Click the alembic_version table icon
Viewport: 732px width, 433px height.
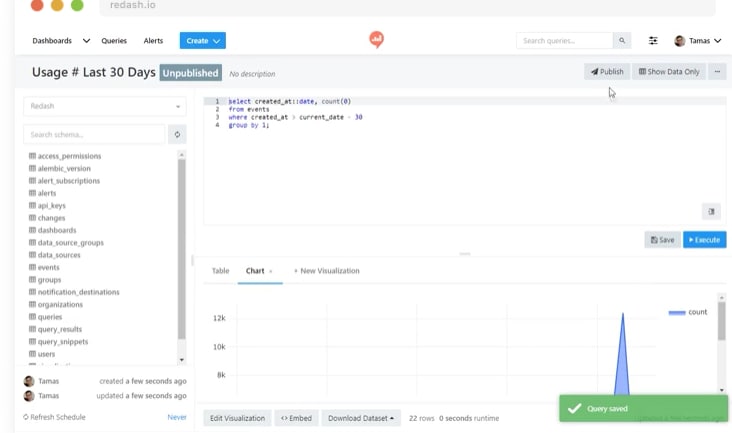click(x=32, y=168)
